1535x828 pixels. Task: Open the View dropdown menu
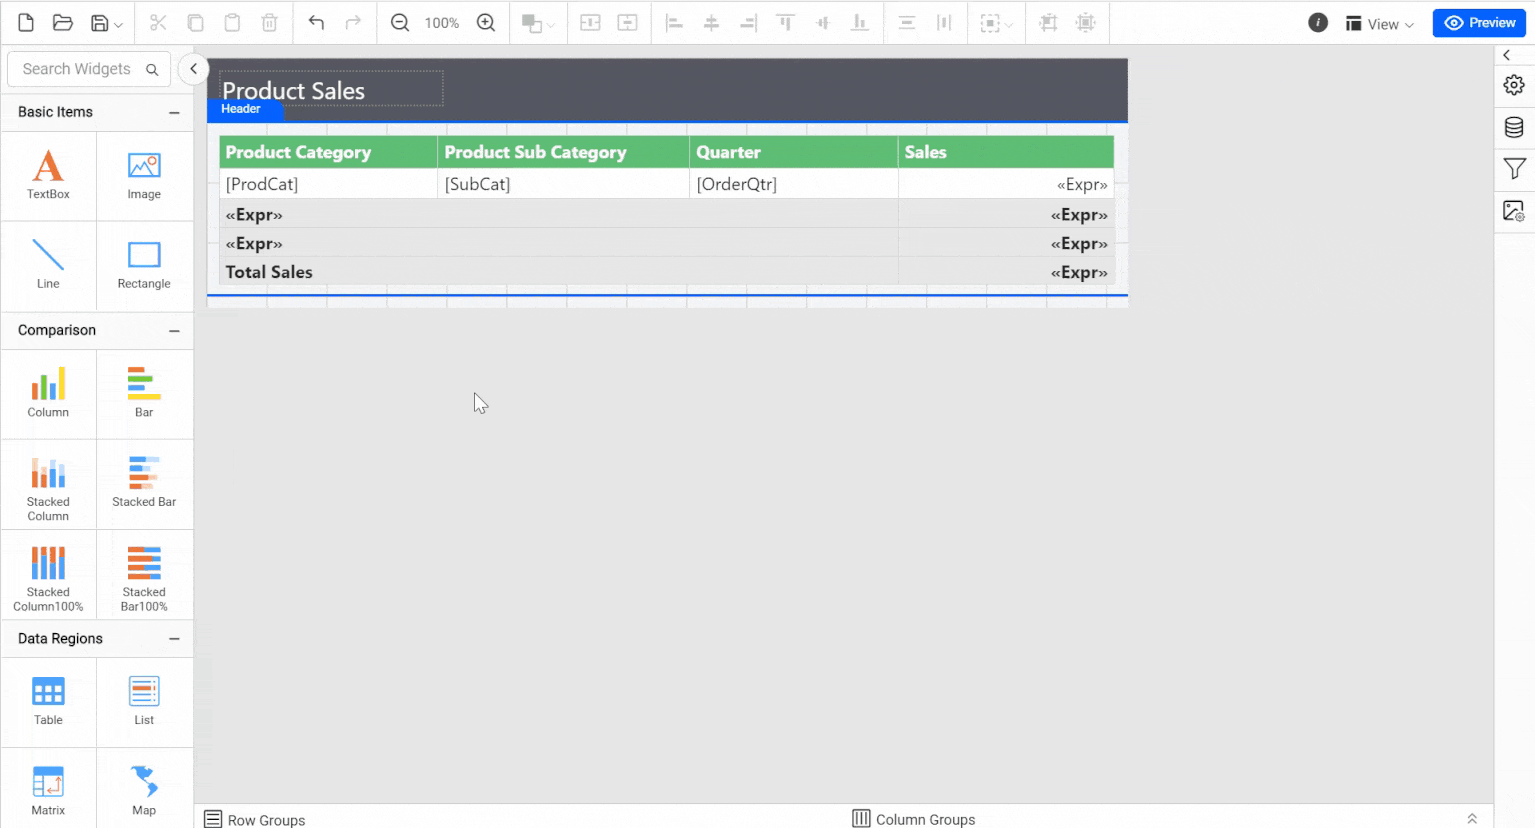coord(1380,23)
